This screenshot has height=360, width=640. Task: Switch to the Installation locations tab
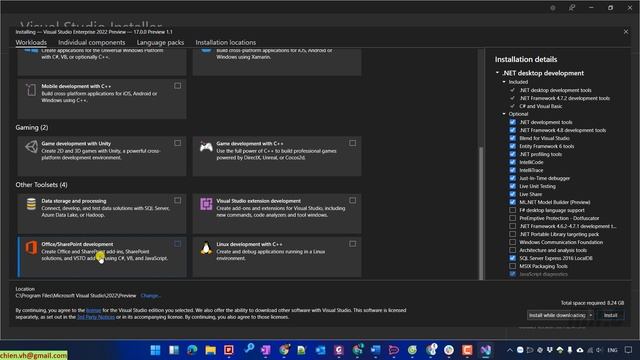pos(225,42)
